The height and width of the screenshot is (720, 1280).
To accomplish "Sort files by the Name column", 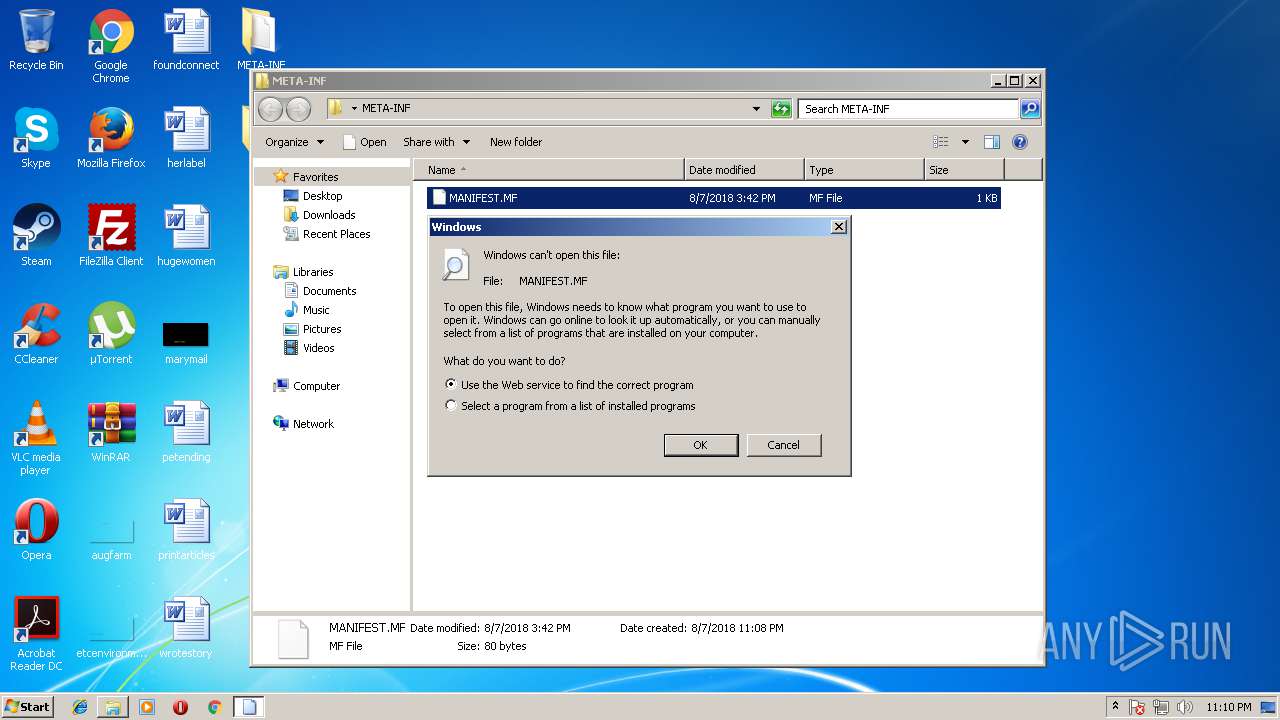I will point(549,170).
